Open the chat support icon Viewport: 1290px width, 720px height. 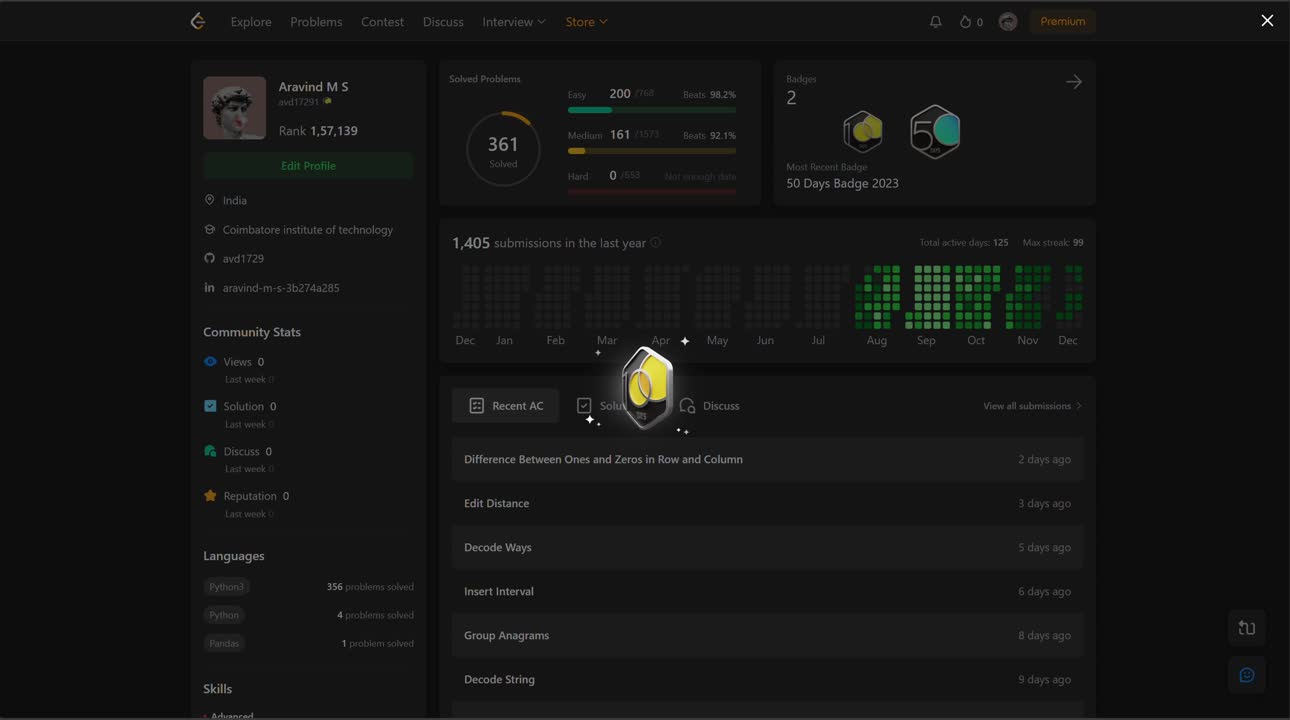pos(1247,675)
